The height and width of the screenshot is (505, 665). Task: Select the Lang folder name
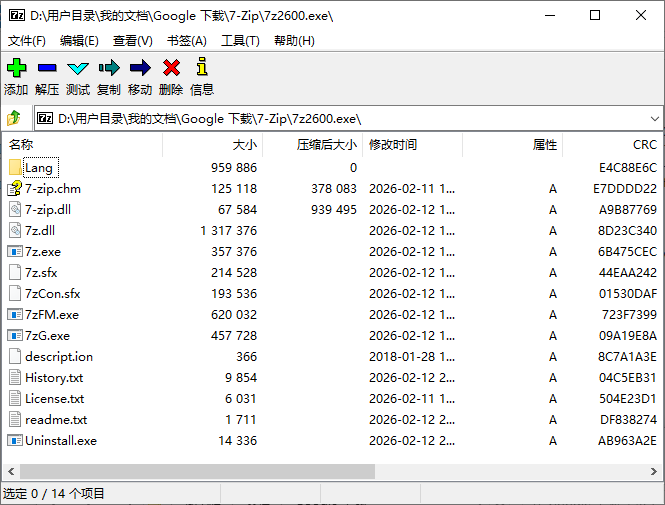[x=39, y=168]
